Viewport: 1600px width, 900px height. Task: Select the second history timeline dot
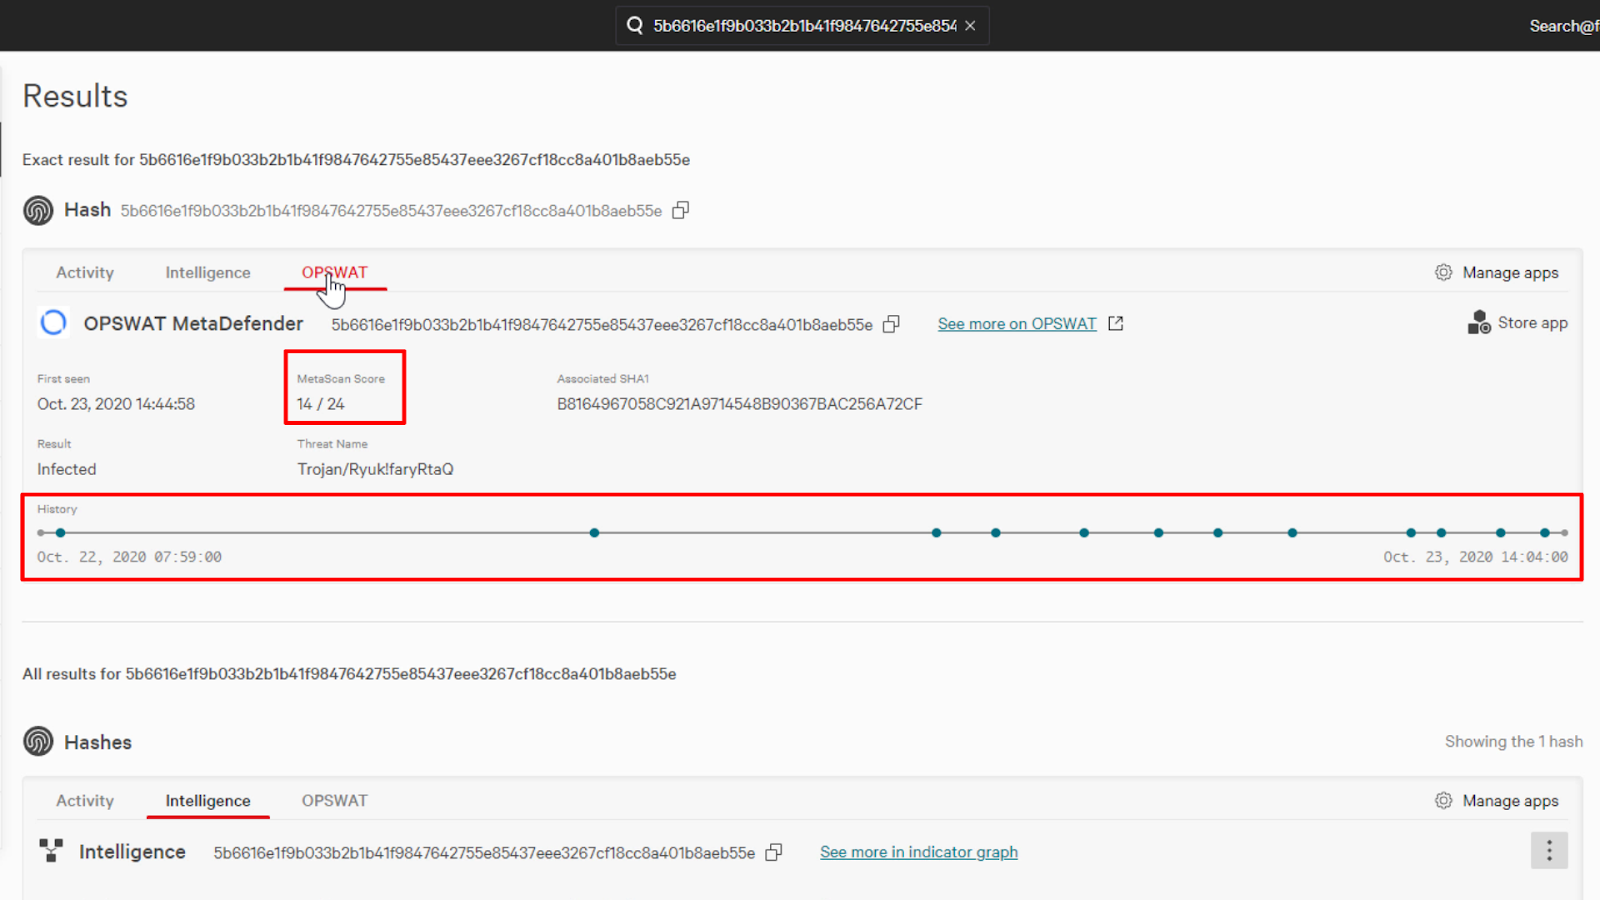(x=594, y=533)
